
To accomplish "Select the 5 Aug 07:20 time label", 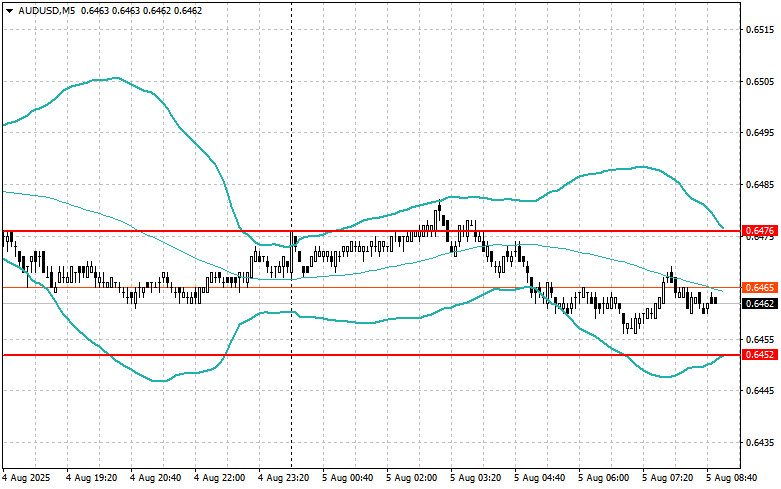I will pyautogui.click(x=667, y=478).
